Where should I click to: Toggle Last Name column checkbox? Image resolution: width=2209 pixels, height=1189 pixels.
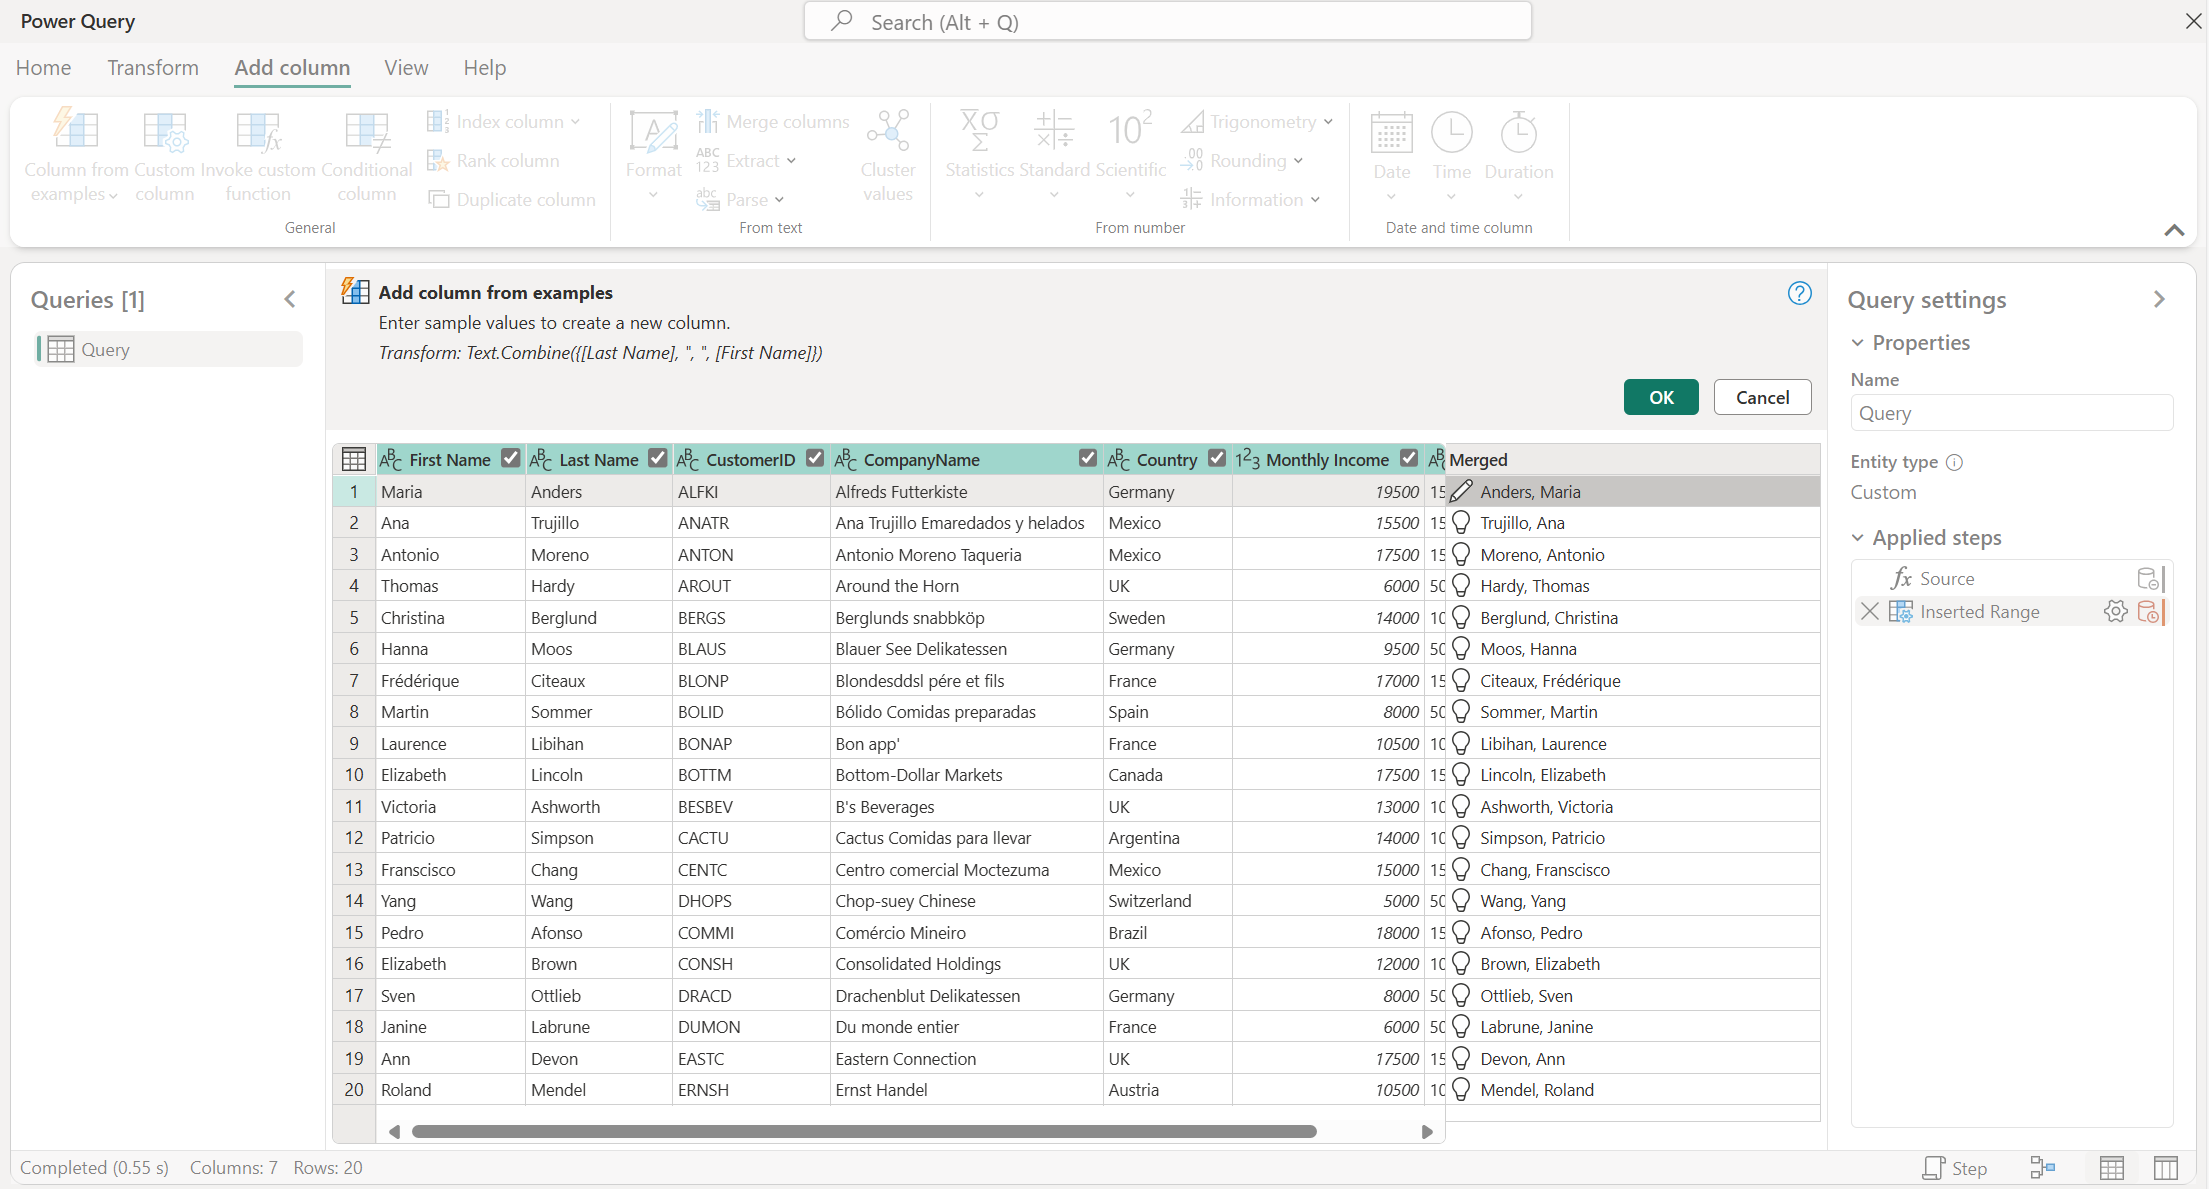pyautogui.click(x=656, y=458)
